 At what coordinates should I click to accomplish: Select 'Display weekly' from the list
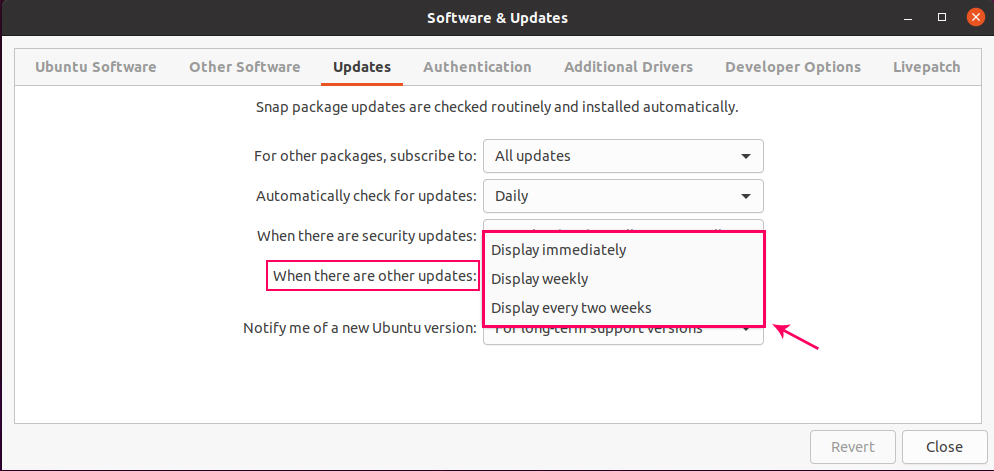coord(540,279)
